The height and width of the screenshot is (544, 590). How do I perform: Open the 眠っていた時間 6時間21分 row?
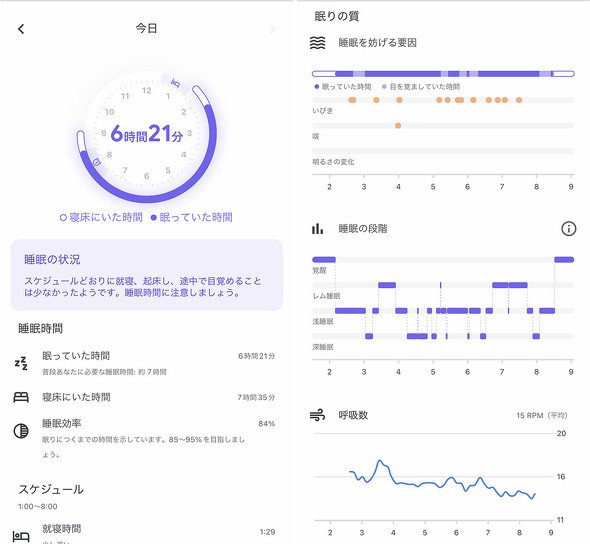point(147,363)
